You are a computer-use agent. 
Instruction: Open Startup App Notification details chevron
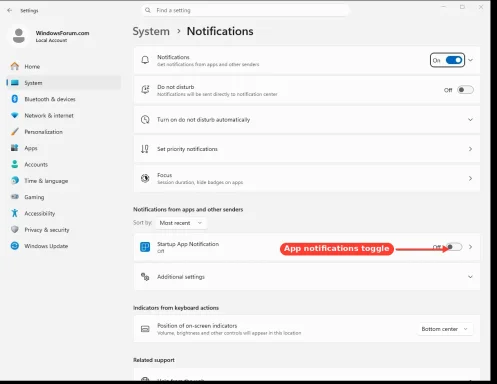tap(470, 247)
